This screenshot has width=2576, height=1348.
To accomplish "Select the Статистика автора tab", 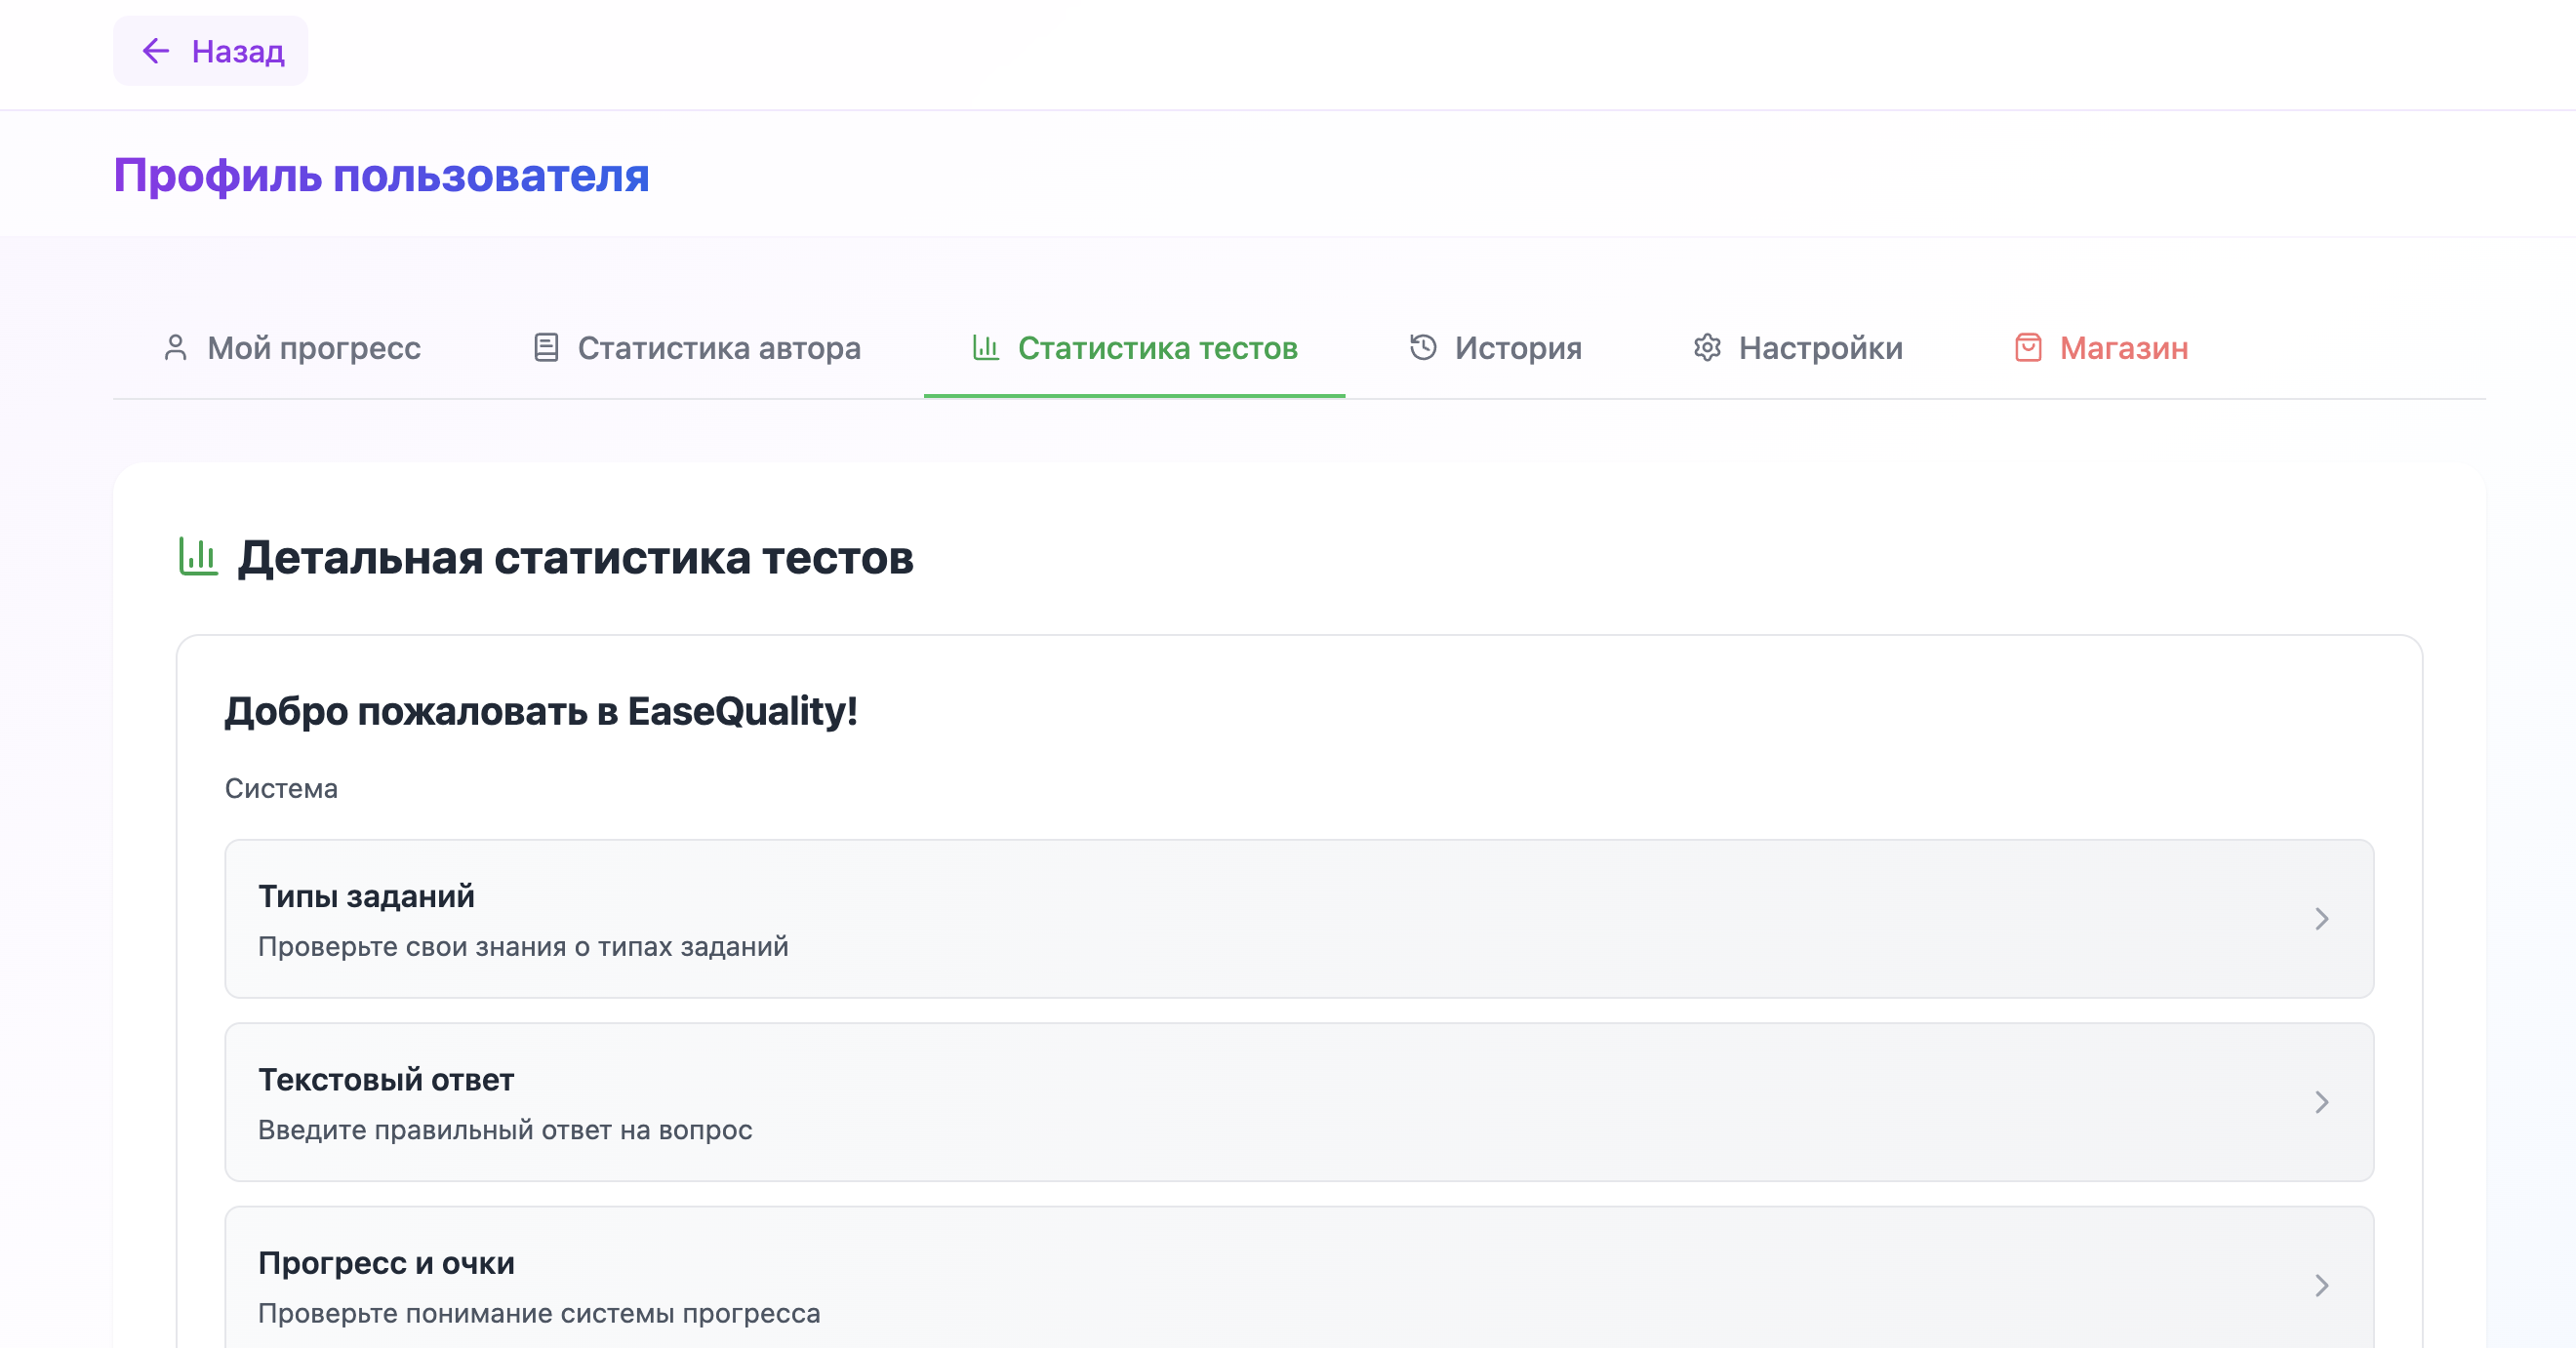I will [718, 348].
